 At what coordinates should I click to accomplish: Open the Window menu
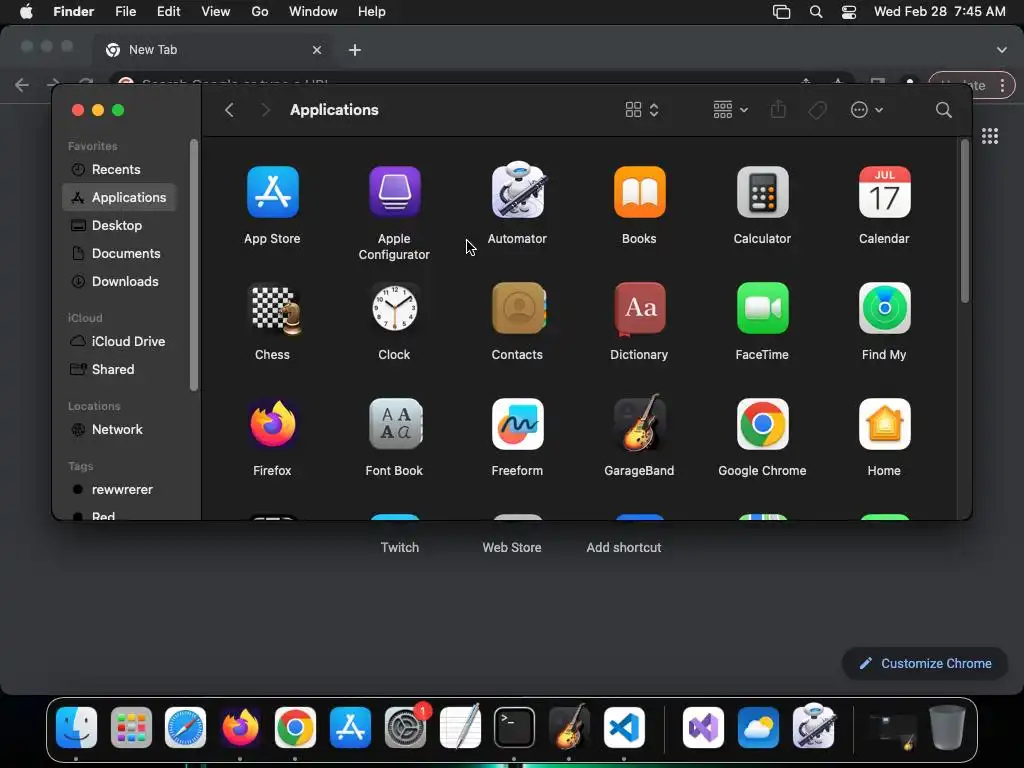[x=313, y=12]
